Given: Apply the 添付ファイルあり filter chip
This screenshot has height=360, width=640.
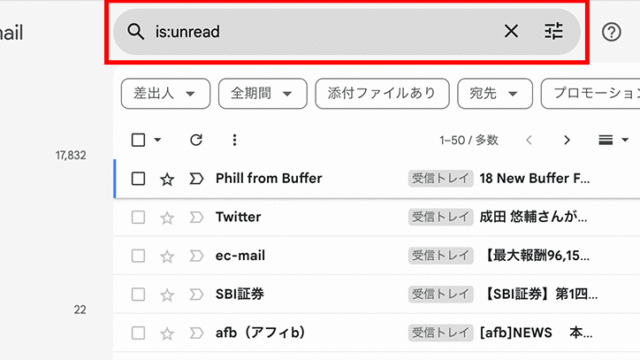Looking at the screenshot, I should pos(382,93).
